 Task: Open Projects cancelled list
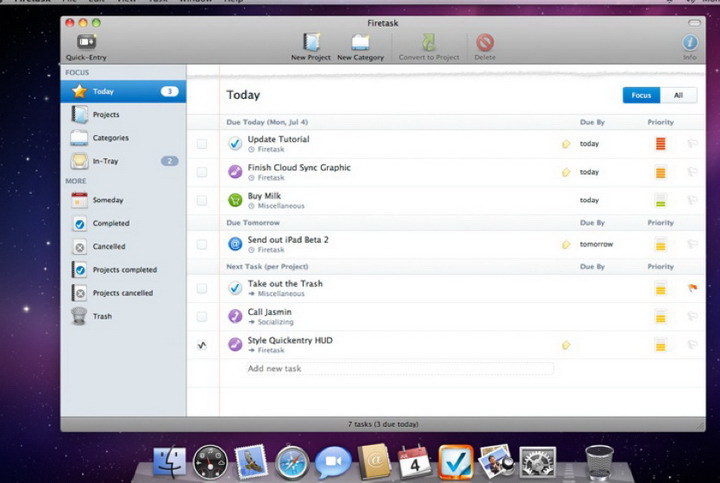123,293
